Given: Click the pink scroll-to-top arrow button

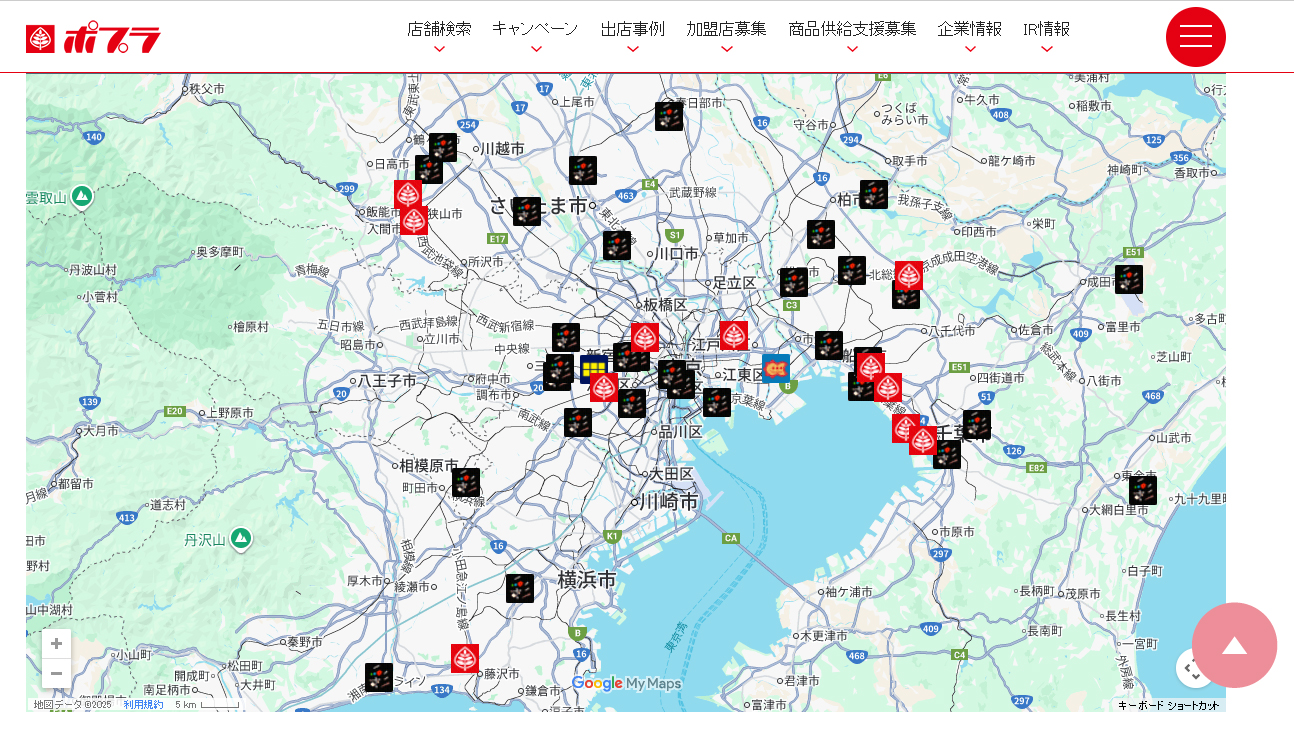Looking at the screenshot, I should pos(1234,645).
